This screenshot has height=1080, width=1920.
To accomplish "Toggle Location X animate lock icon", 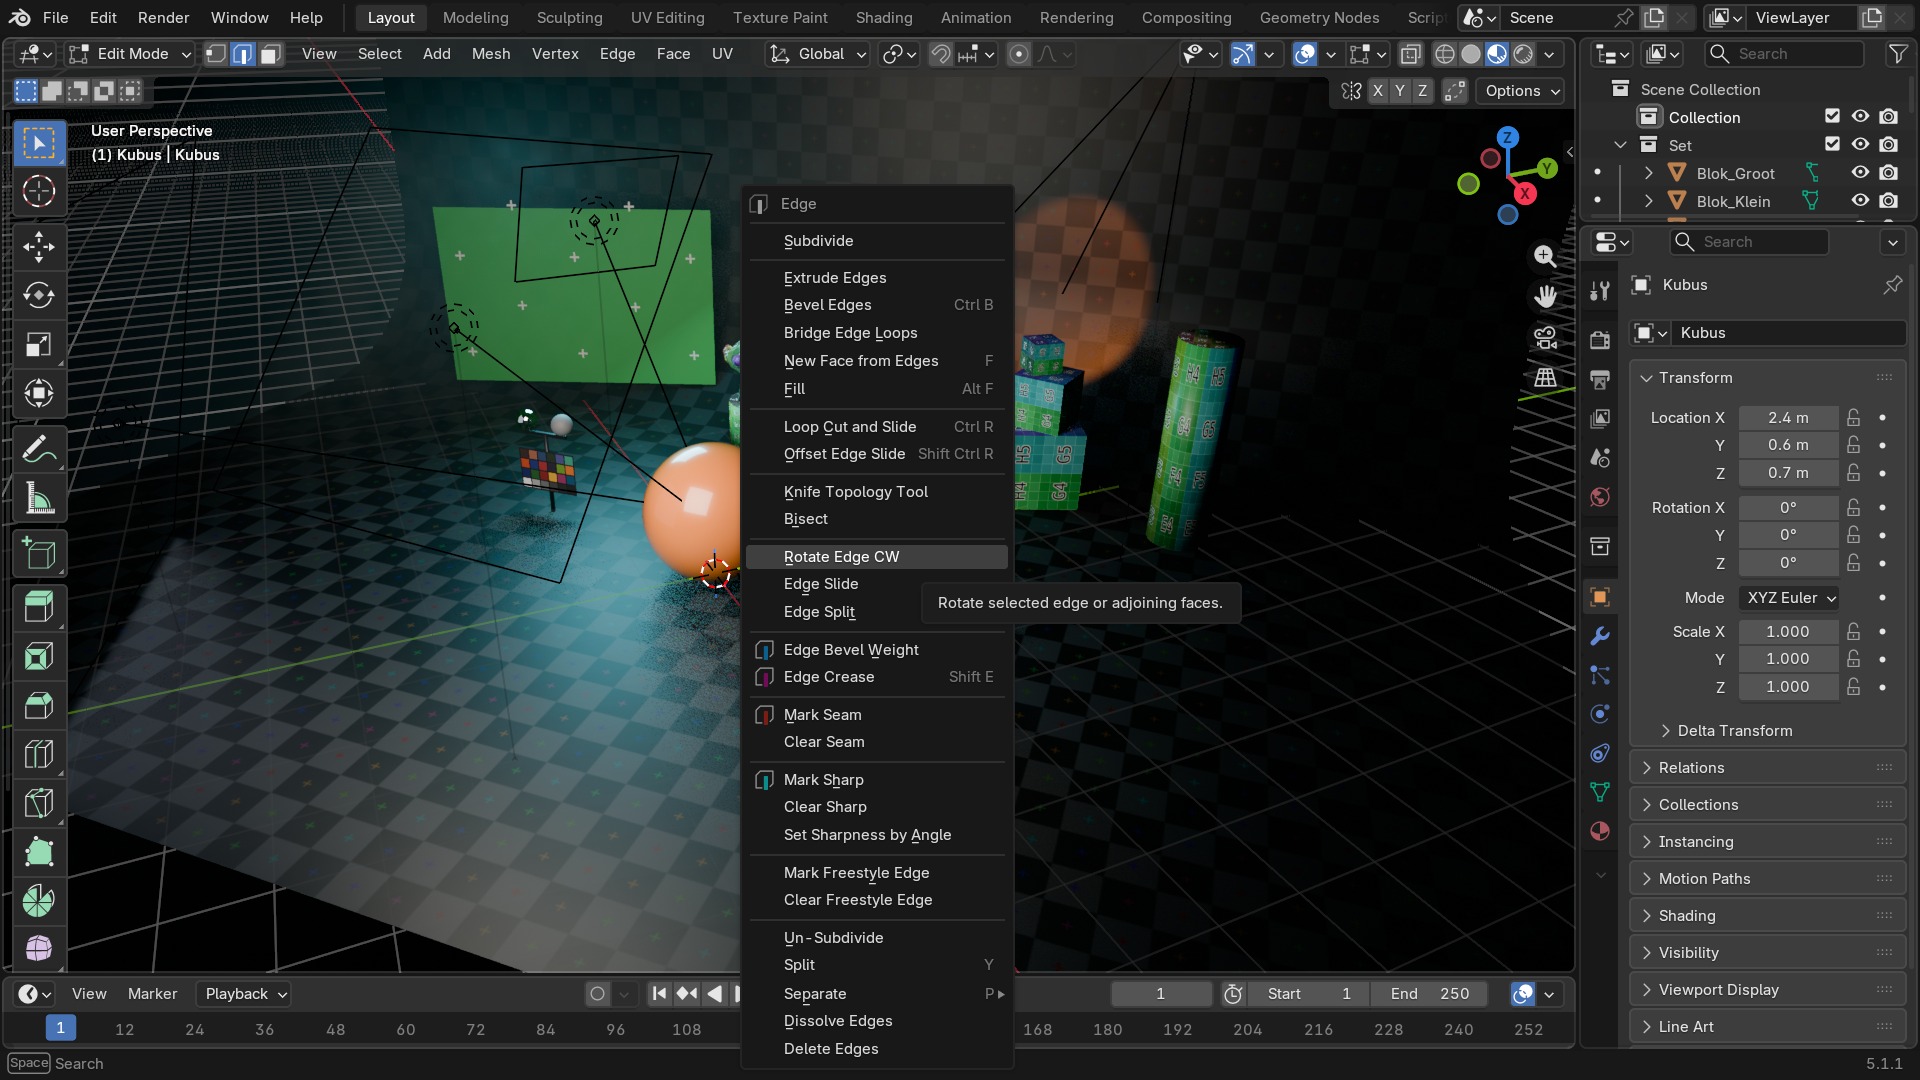I will coord(1854,418).
